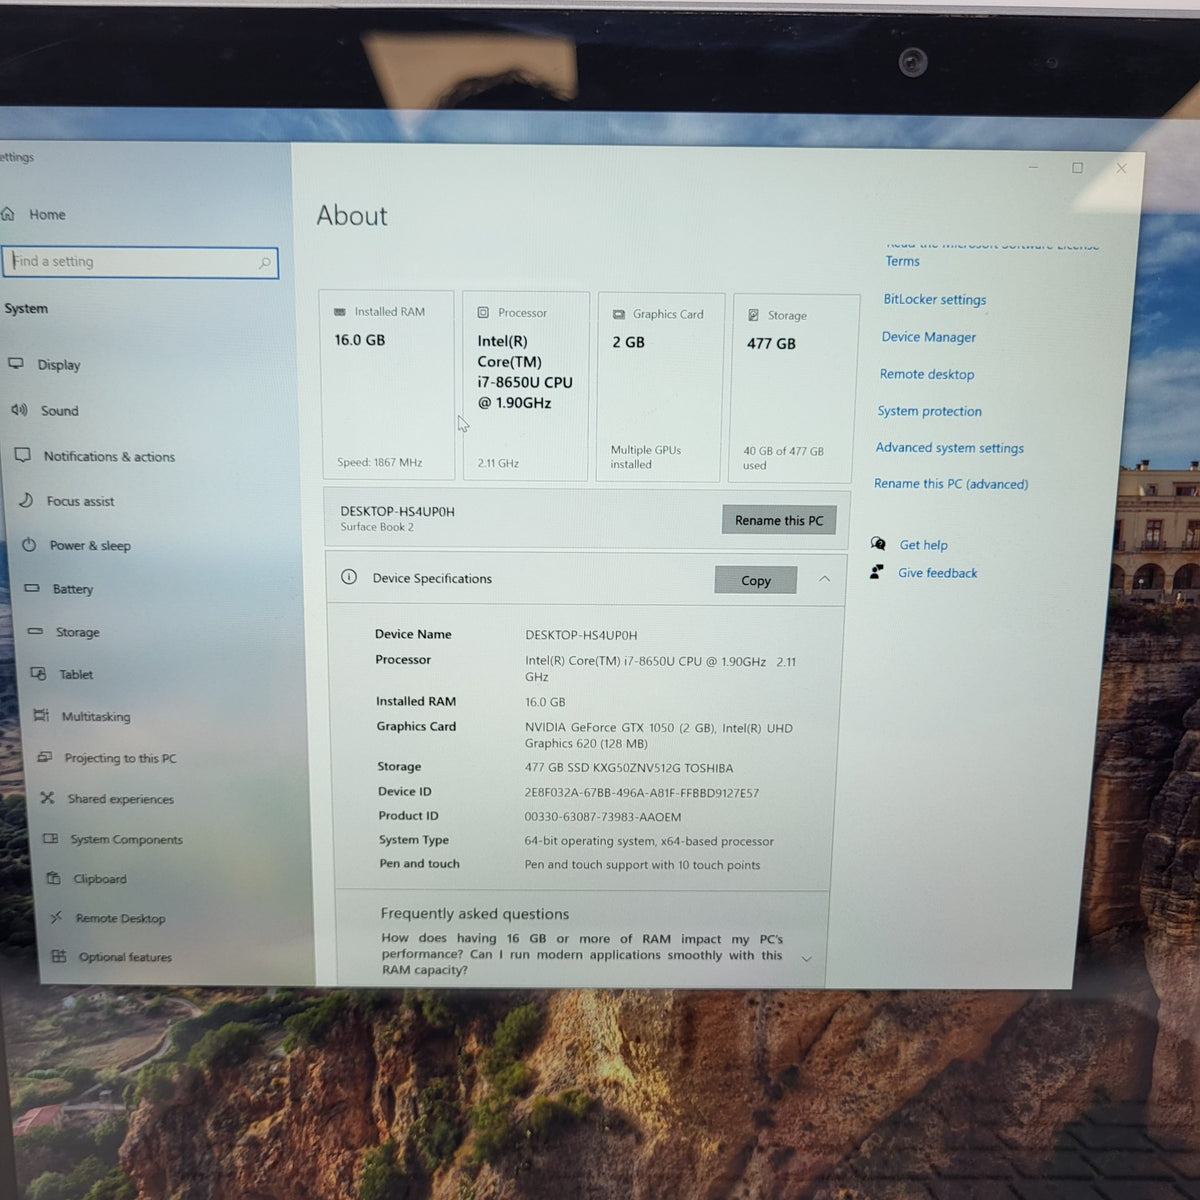
Task: Open Power & sleep icon
Action: (29, 545)
